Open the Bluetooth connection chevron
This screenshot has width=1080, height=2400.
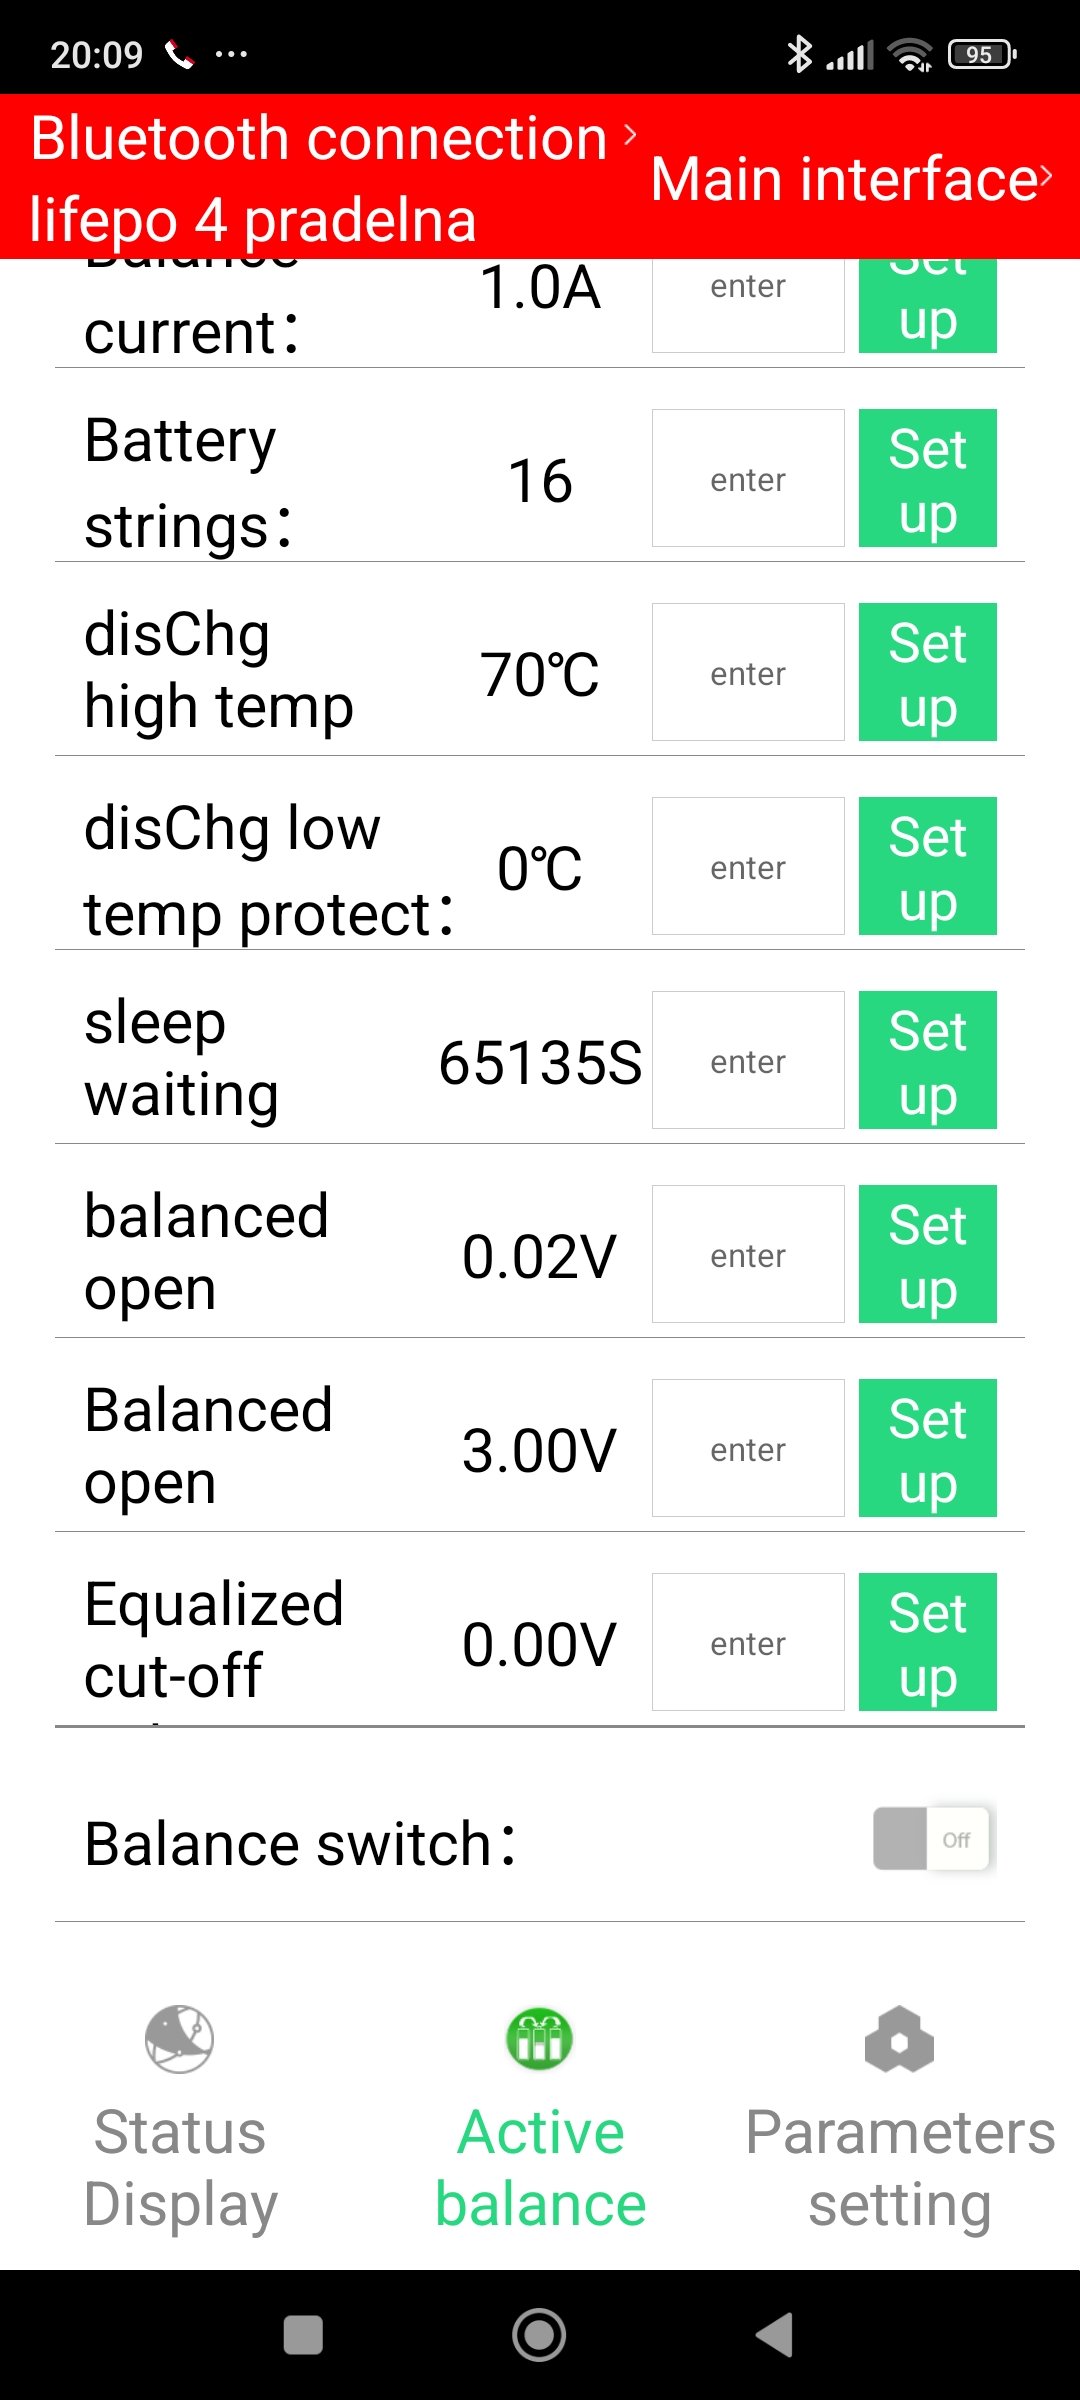[630, 135]
